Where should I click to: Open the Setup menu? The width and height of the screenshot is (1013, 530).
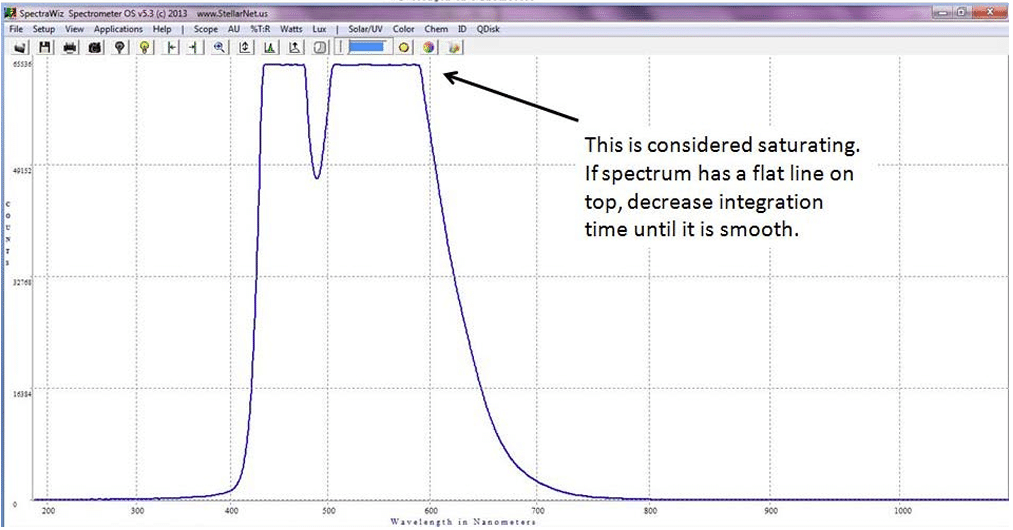pos(44,30)
